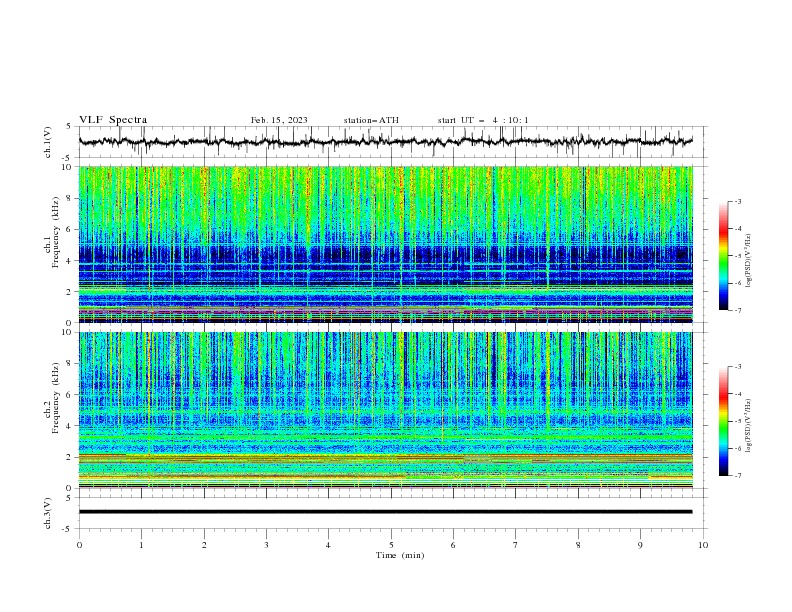Click the 'Time (min)' axis label
The width and height of the screenshot is (792, 612).
pos(400,555)
